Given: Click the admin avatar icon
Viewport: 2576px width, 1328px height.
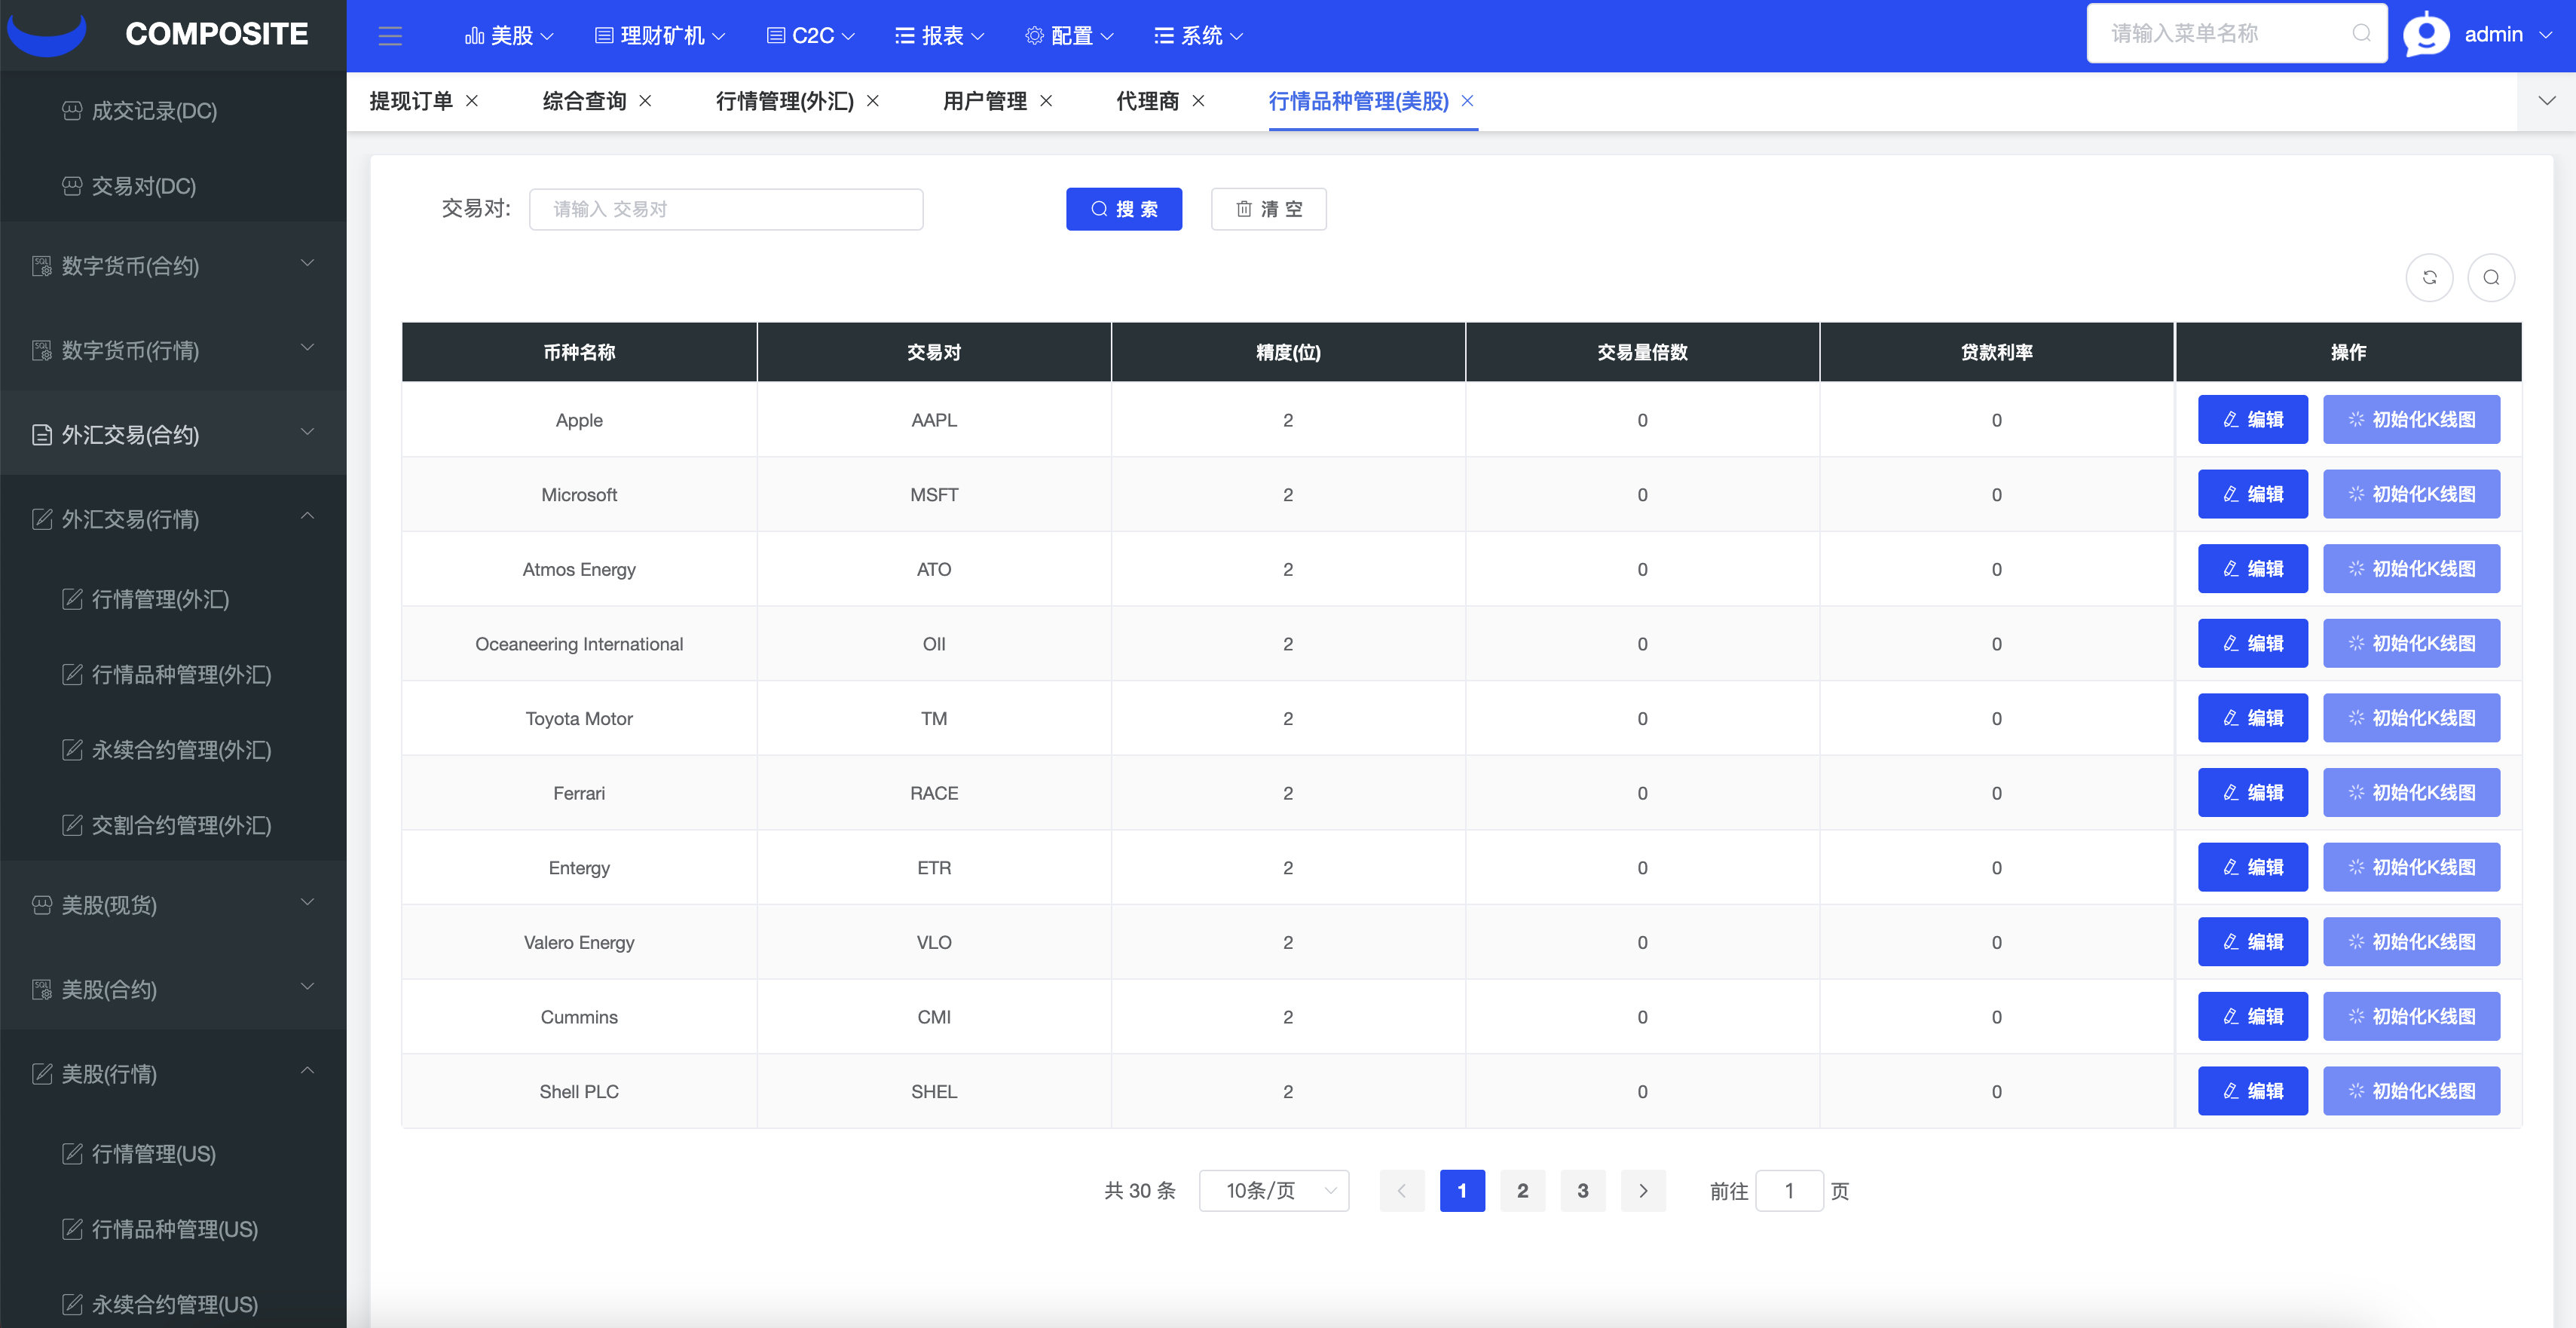Looking at the screenshot, I should point(2425,33).
